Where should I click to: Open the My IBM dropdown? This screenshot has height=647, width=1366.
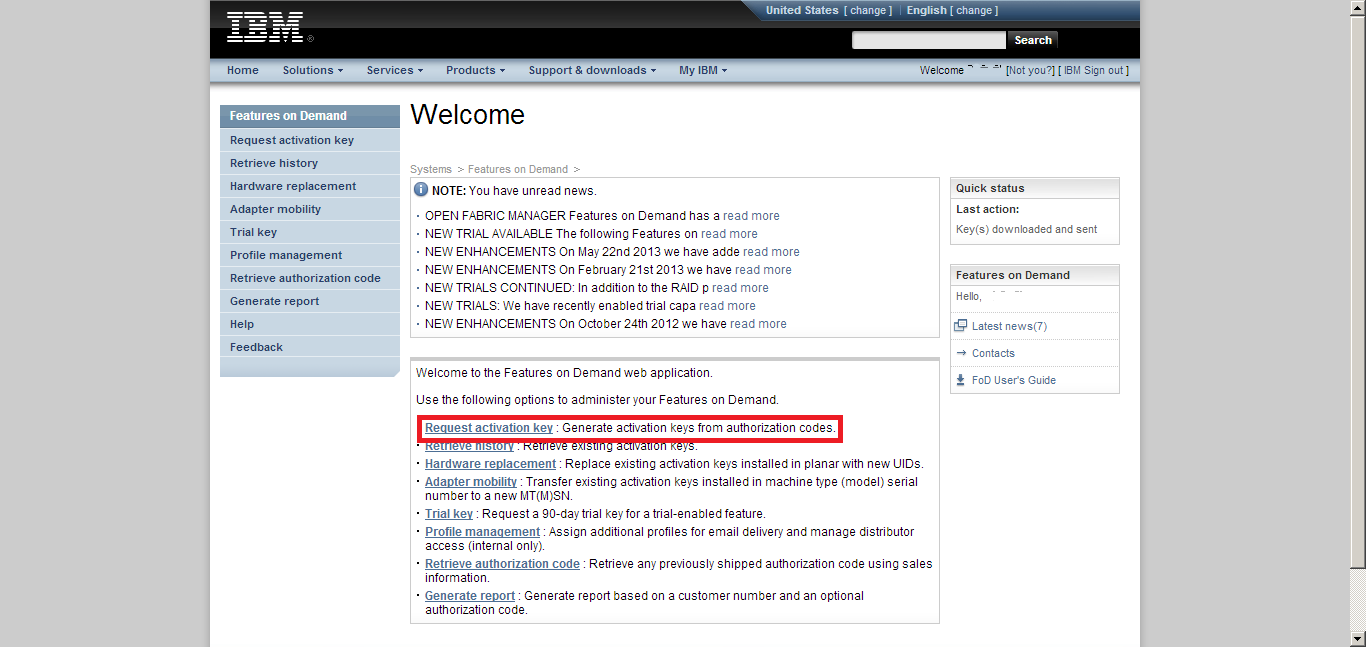coord(701,70)
